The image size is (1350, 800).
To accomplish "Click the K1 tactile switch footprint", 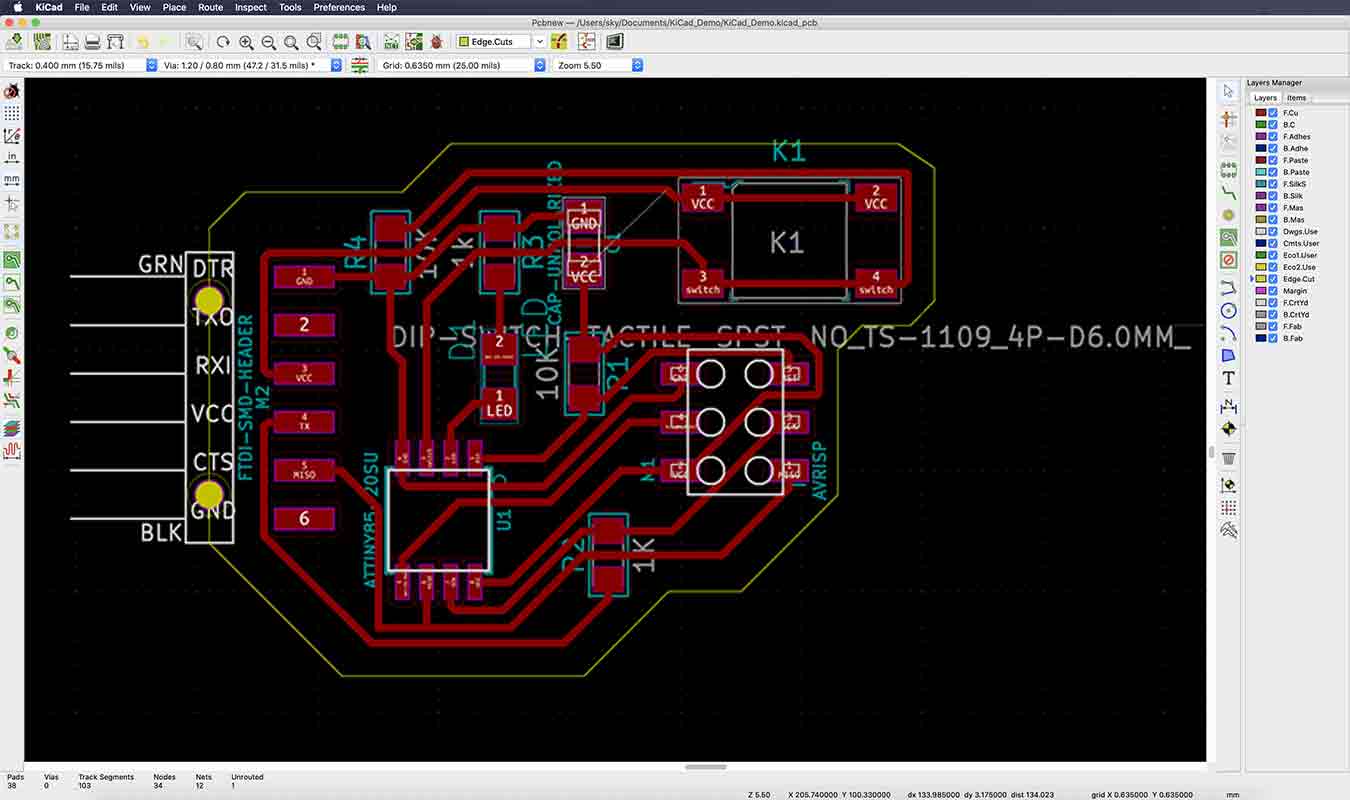I will pos(790,241).
